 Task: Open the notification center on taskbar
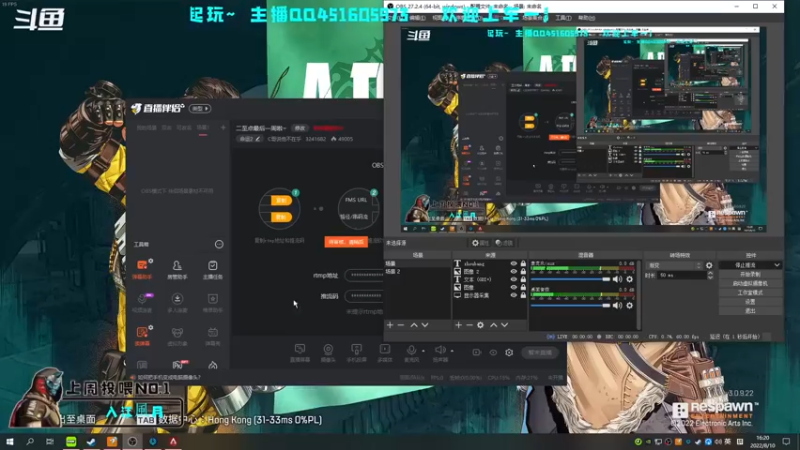click(786, 441)
